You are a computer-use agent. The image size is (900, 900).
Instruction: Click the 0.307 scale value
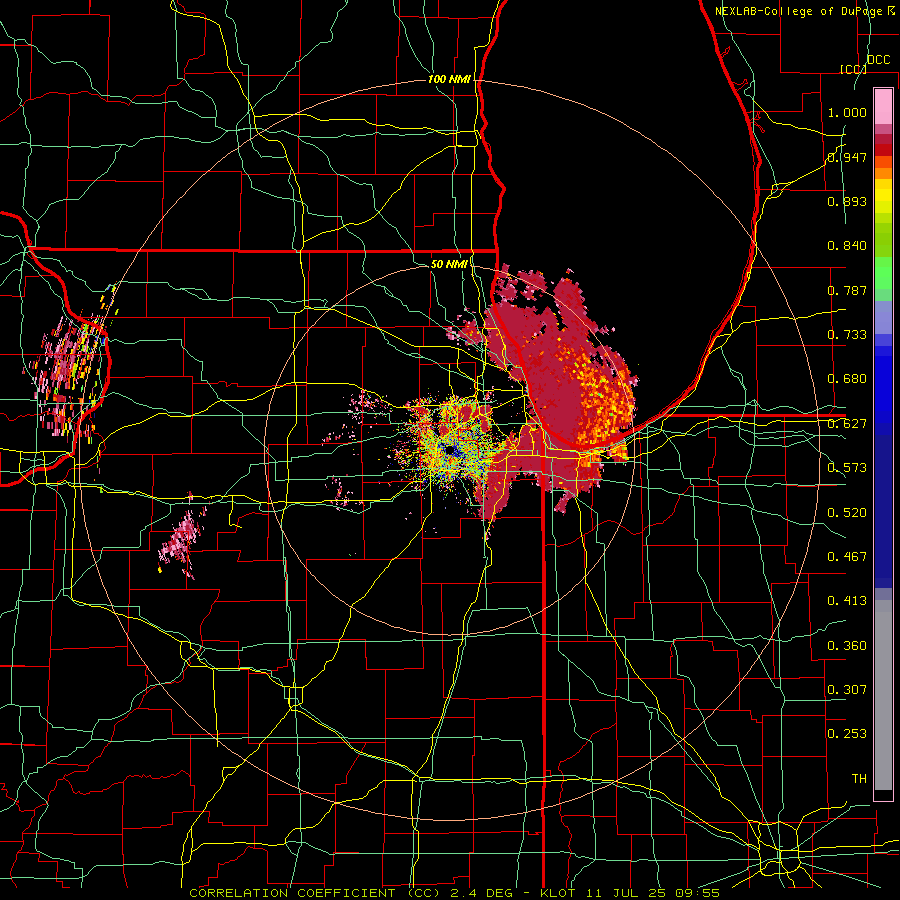click(x=847, y=690)
